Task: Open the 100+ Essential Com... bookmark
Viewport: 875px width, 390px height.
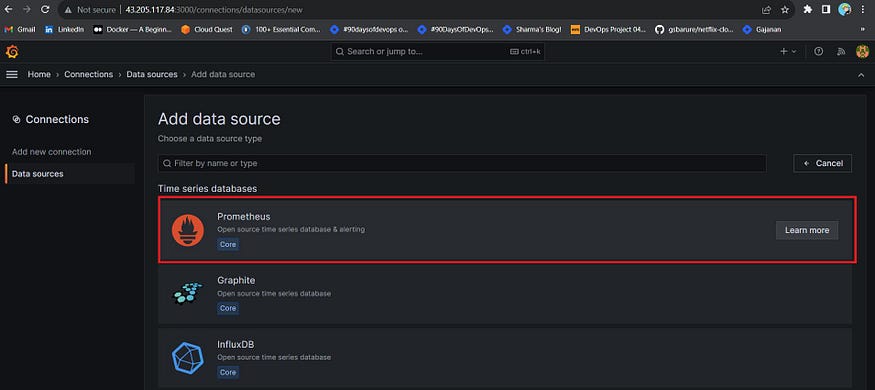Action: (281, 30)
